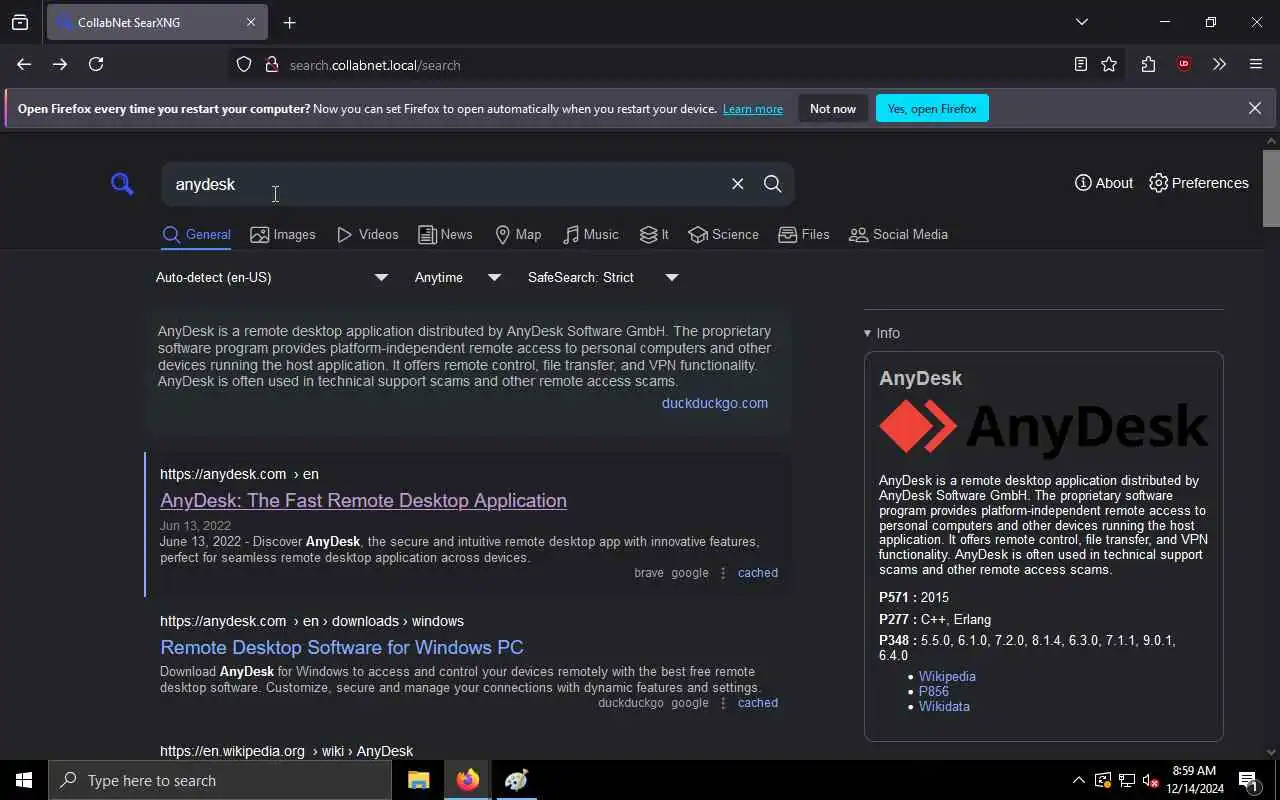1280x800 pixels.
Task: Open File Explorer from taskbar
Action: click(x=419, y=780)
